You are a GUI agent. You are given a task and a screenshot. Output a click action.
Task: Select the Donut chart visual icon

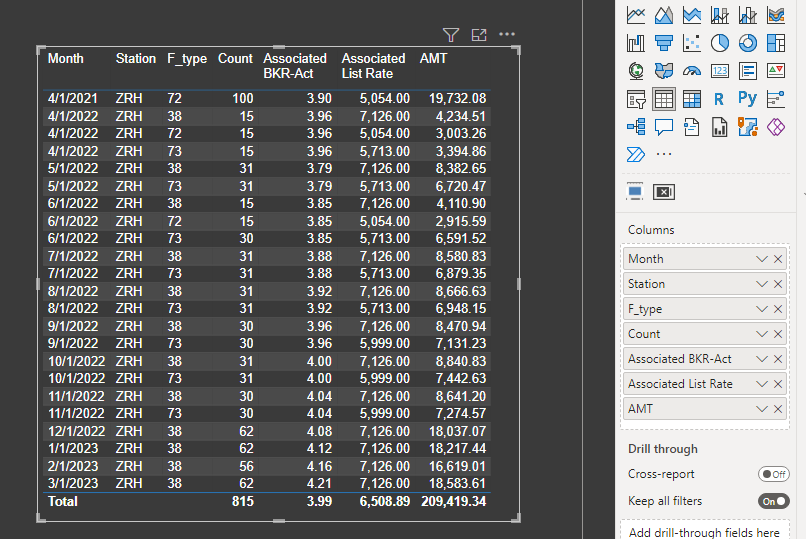point(747,43)
